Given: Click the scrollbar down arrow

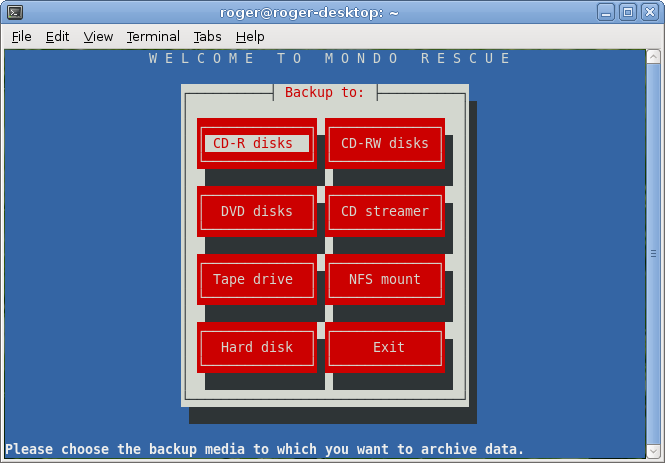Looking at the screenshot, I should click(653, 450).
